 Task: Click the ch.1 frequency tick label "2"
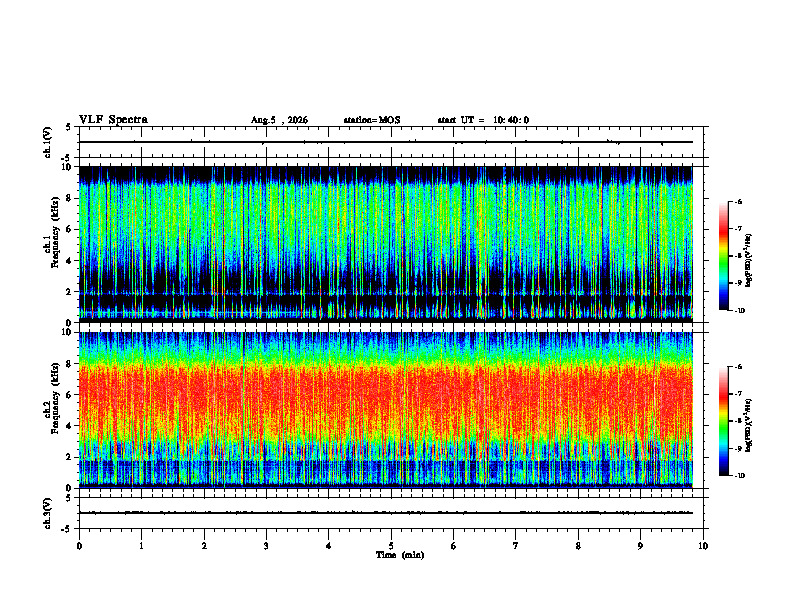pos(69,292)
